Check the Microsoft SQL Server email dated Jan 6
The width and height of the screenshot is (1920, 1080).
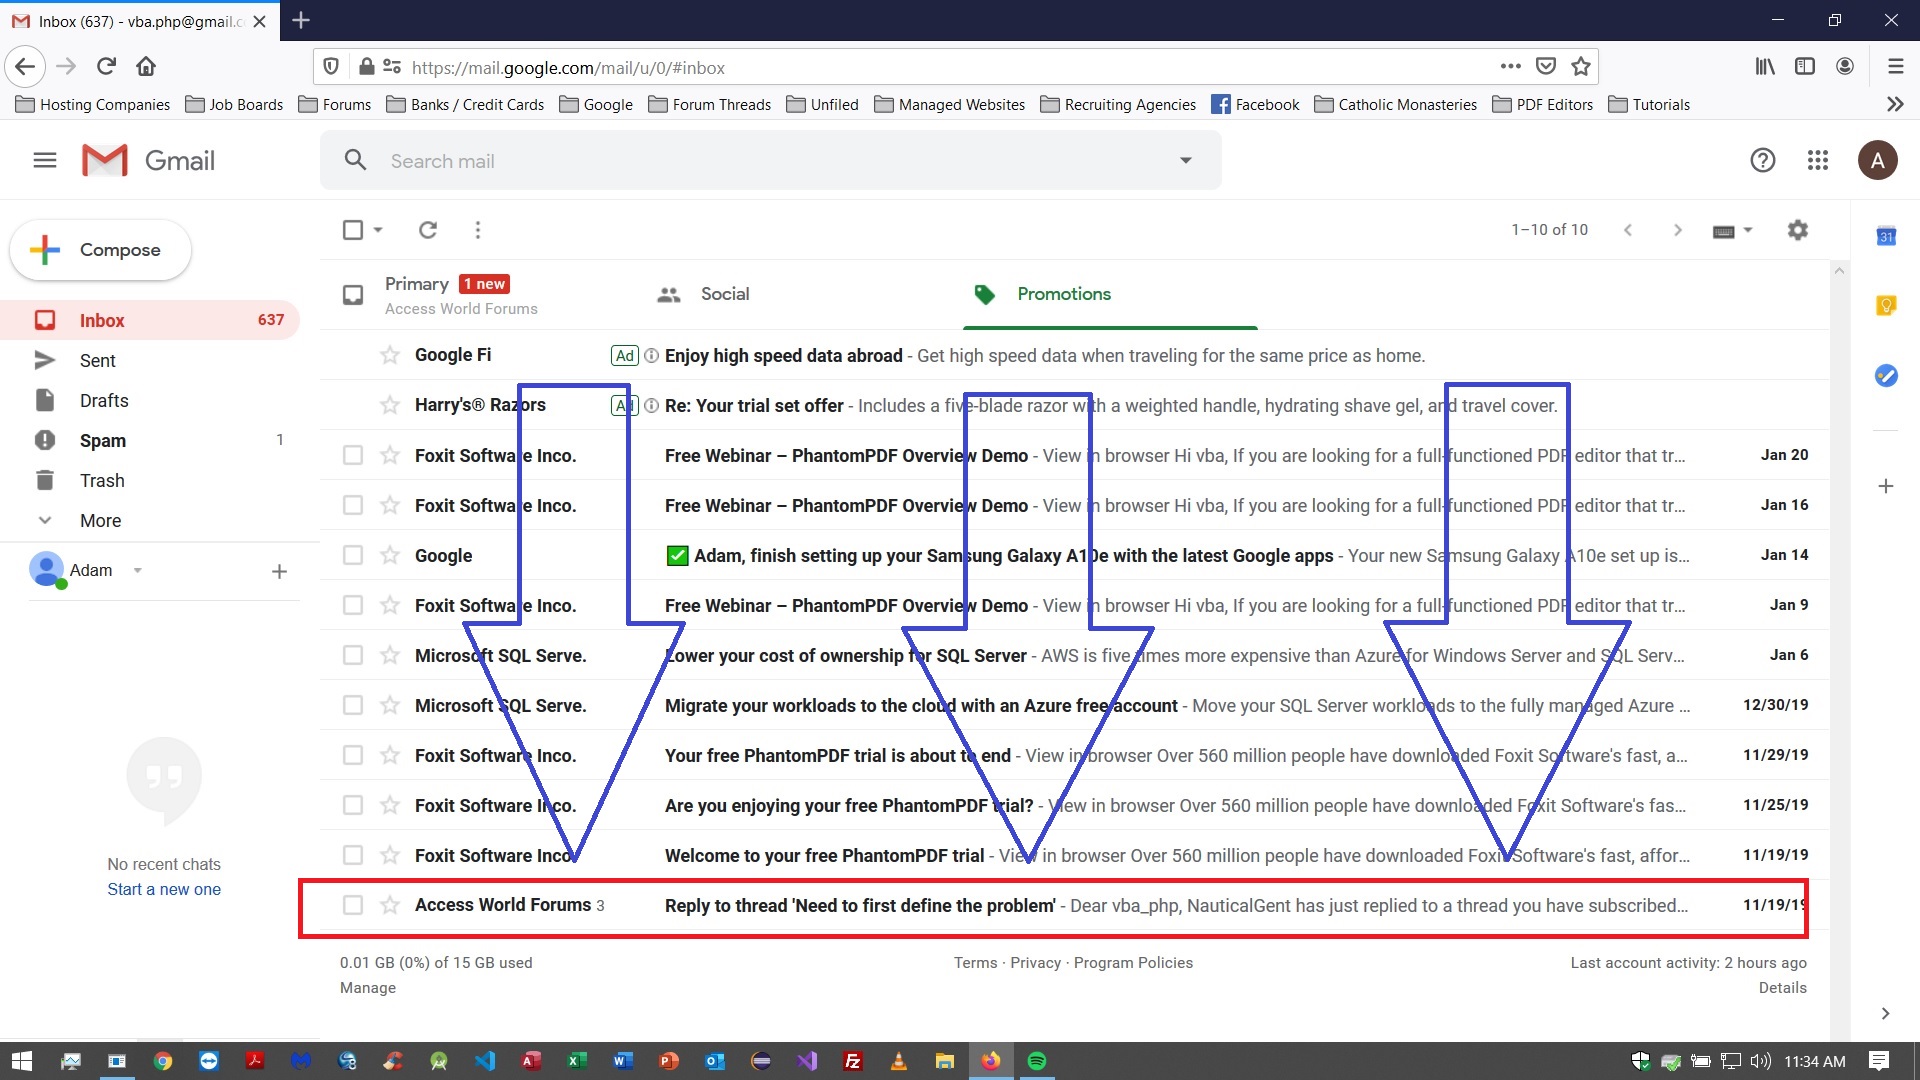tap(353, 655)
